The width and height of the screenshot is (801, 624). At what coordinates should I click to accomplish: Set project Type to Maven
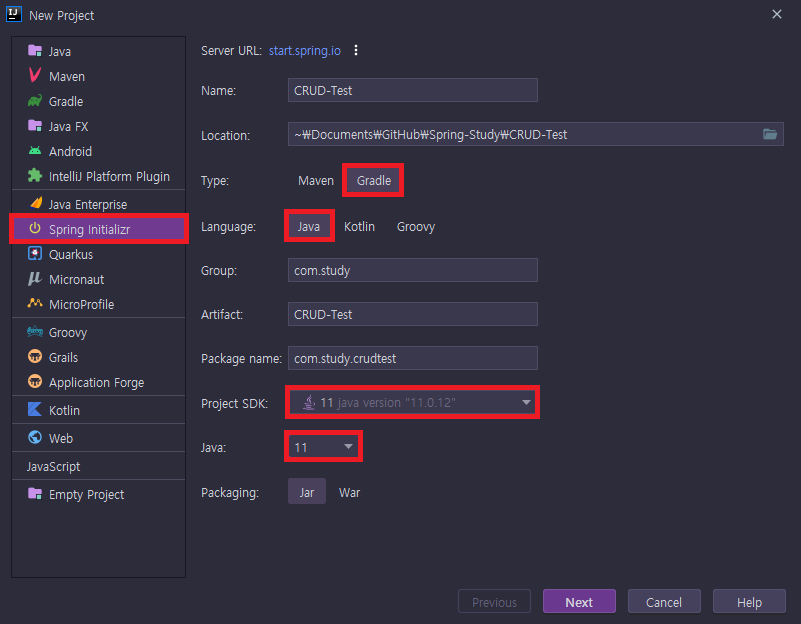click(316, 181)
